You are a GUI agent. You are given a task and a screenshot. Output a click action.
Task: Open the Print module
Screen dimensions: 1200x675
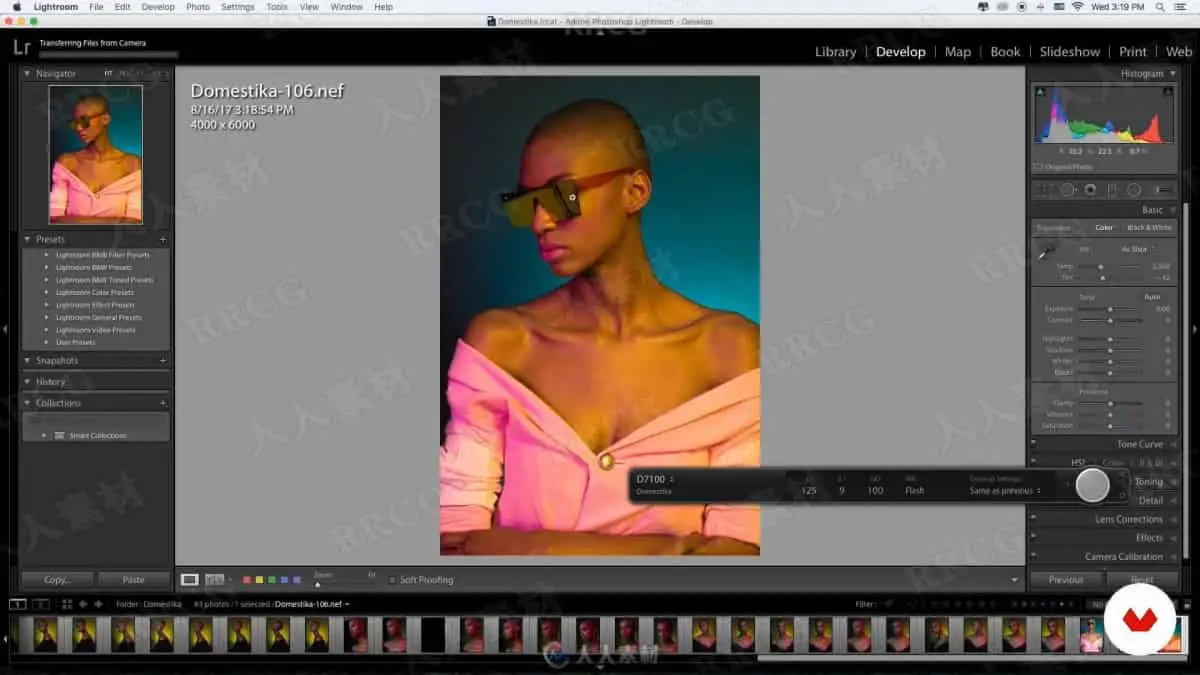(x=1133, y=52)
